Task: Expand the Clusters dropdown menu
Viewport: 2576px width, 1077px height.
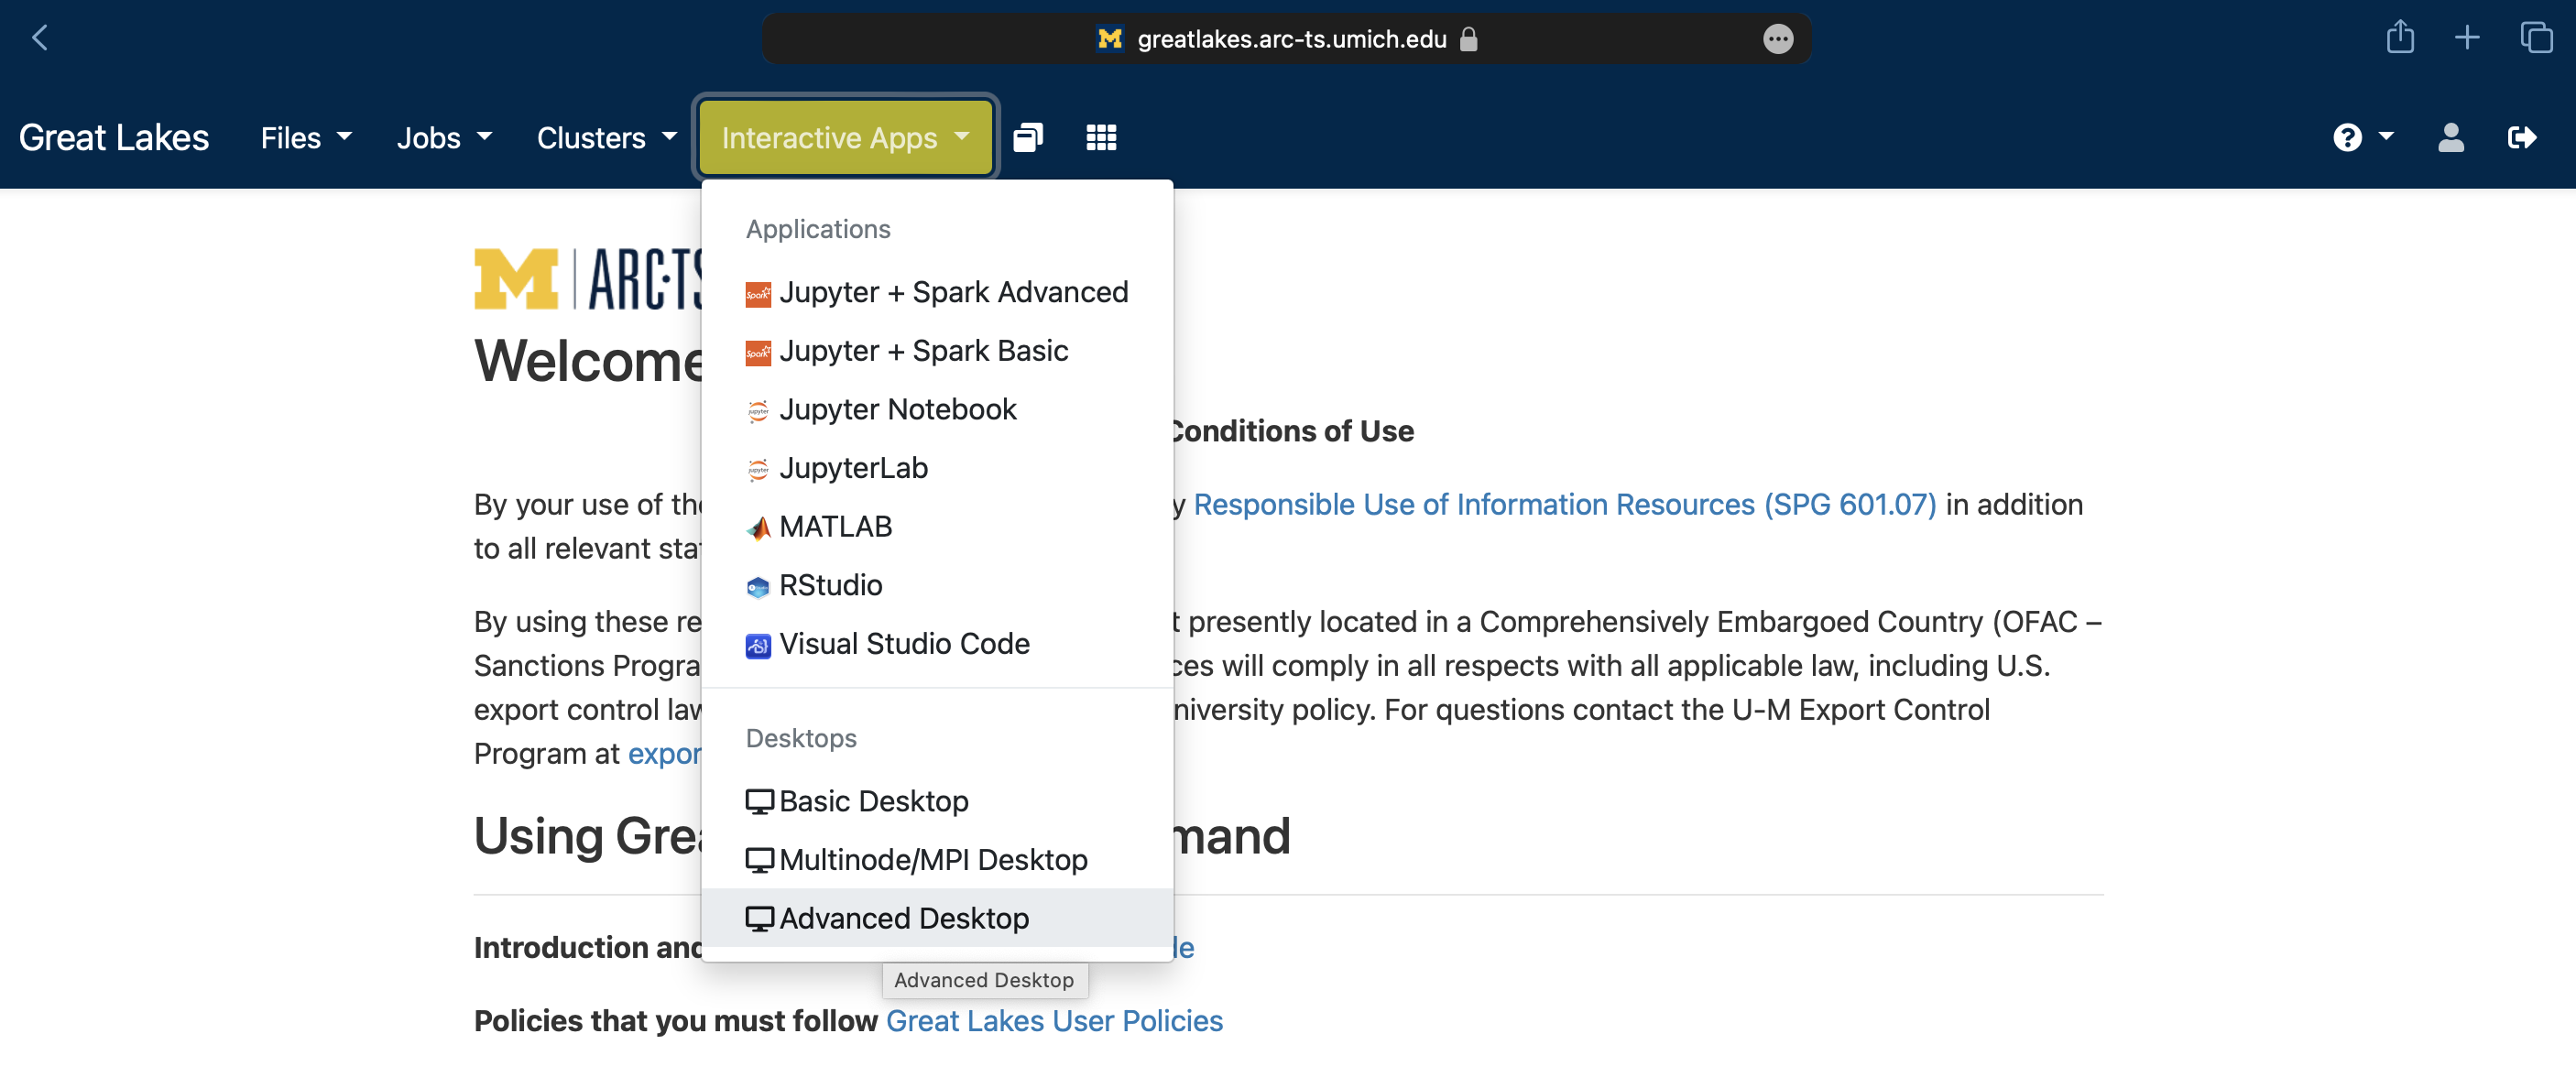Action: point(606,137)
